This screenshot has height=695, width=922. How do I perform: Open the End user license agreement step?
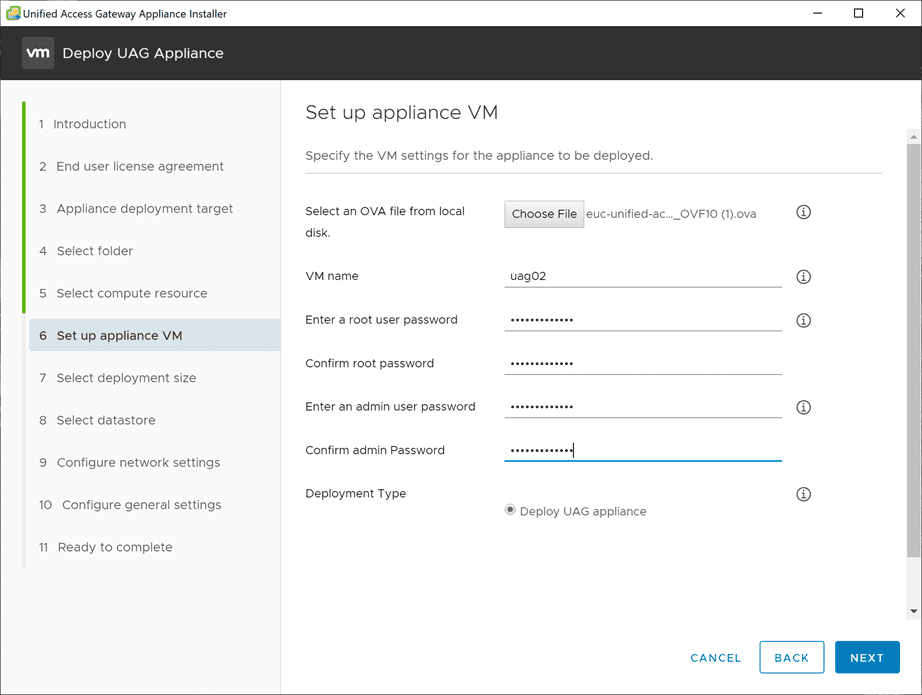click(x=139, y=166)
